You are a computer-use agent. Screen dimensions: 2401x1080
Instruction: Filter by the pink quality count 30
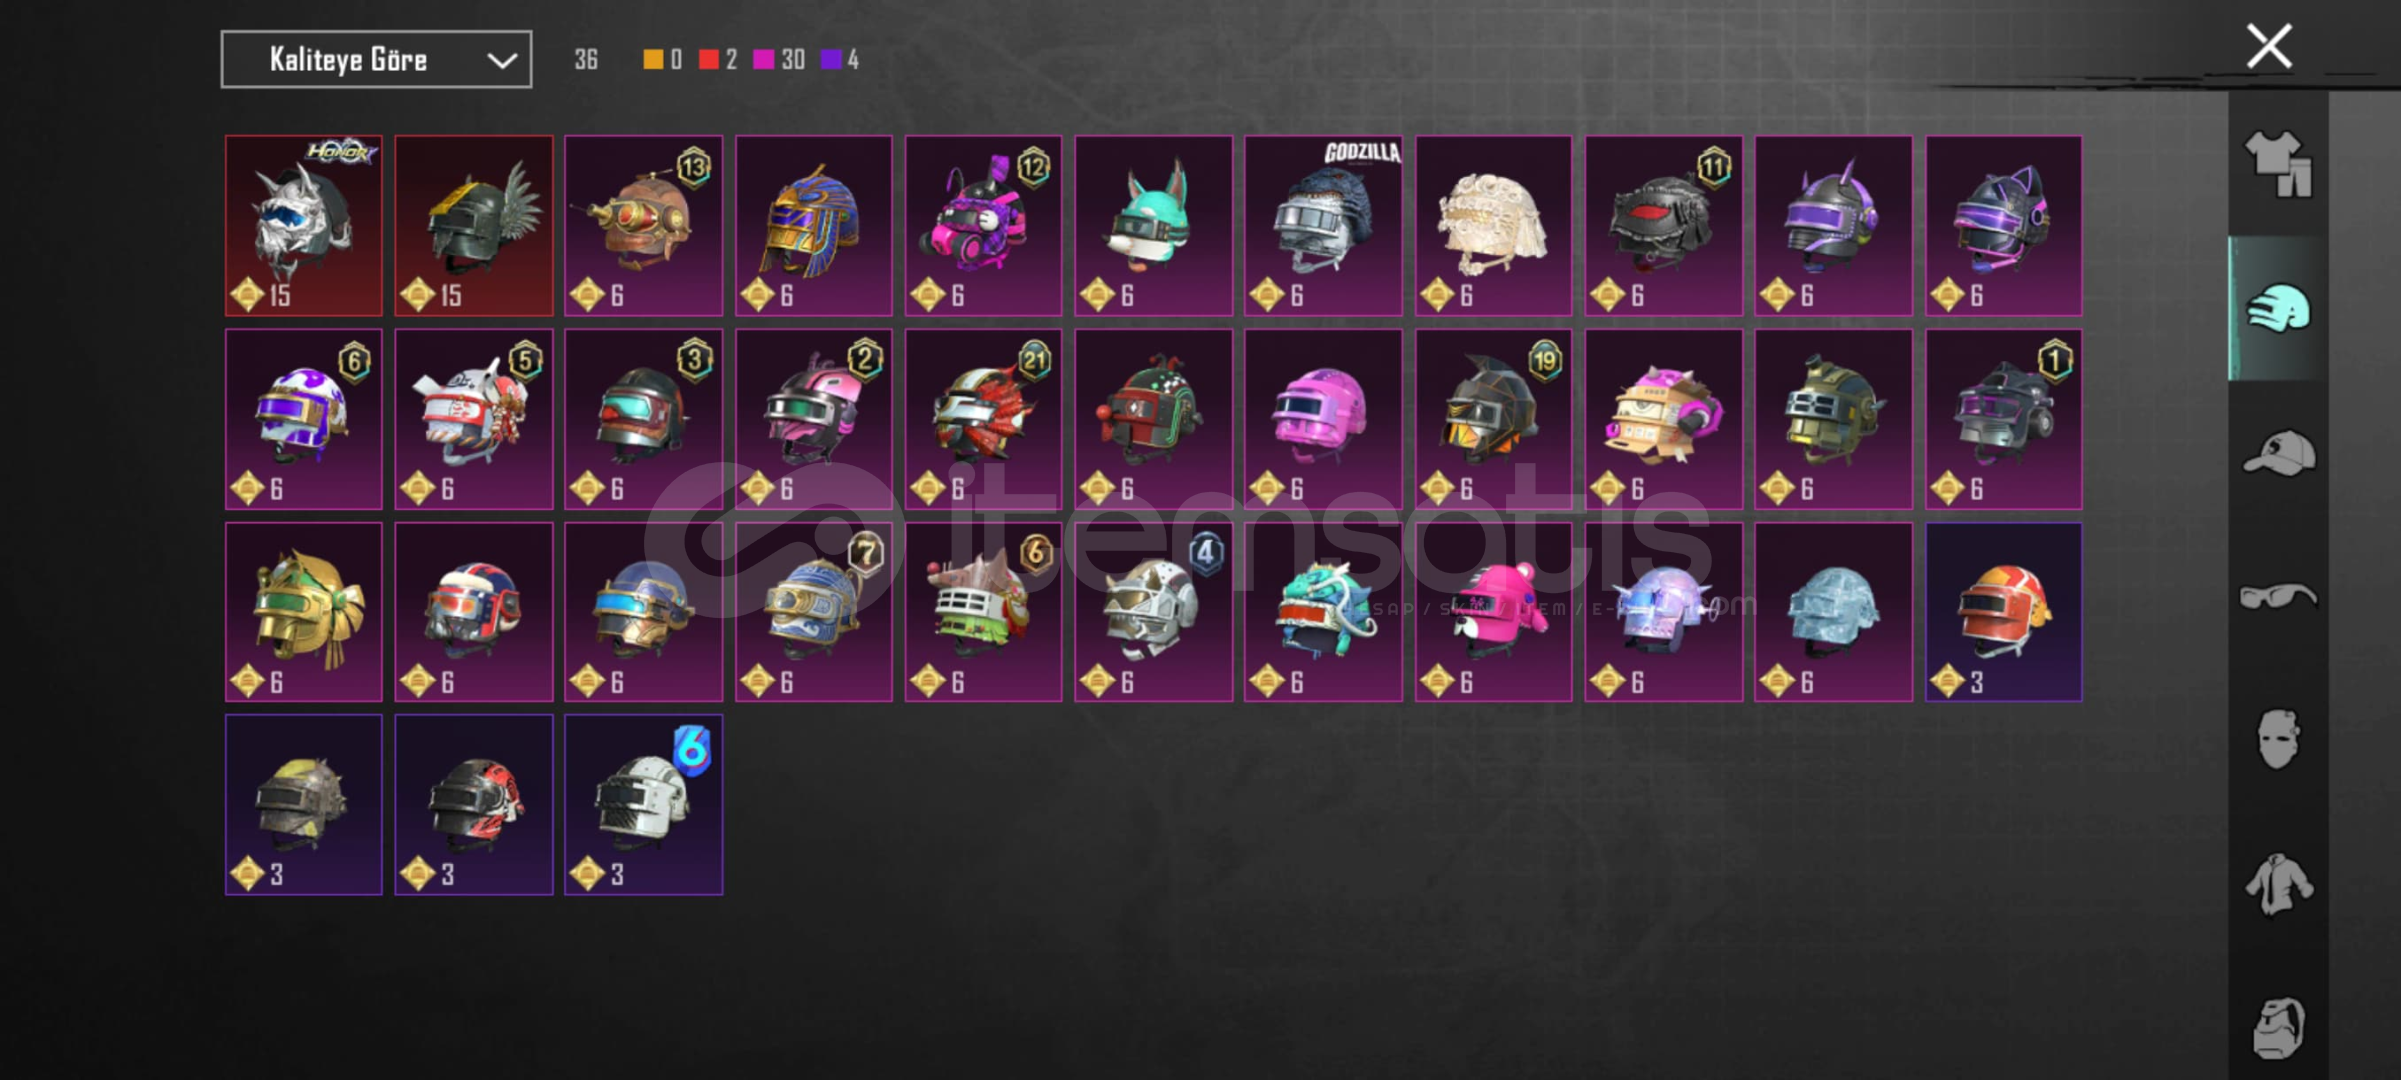pos(779,60)
